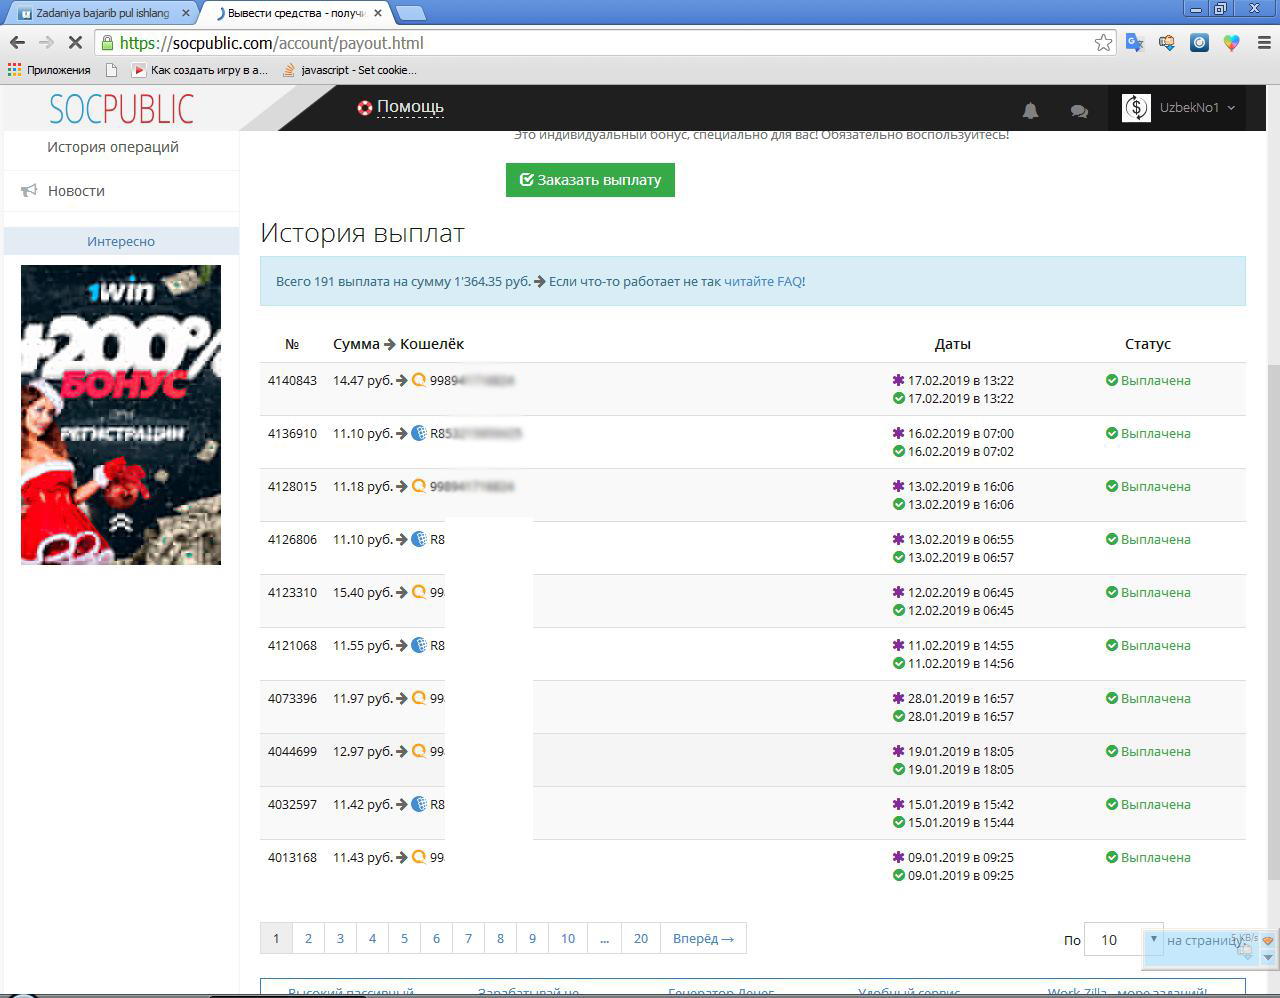Bookmark page with the star icon
This screenshot has width=1280, height=998.
(1103, 42)
